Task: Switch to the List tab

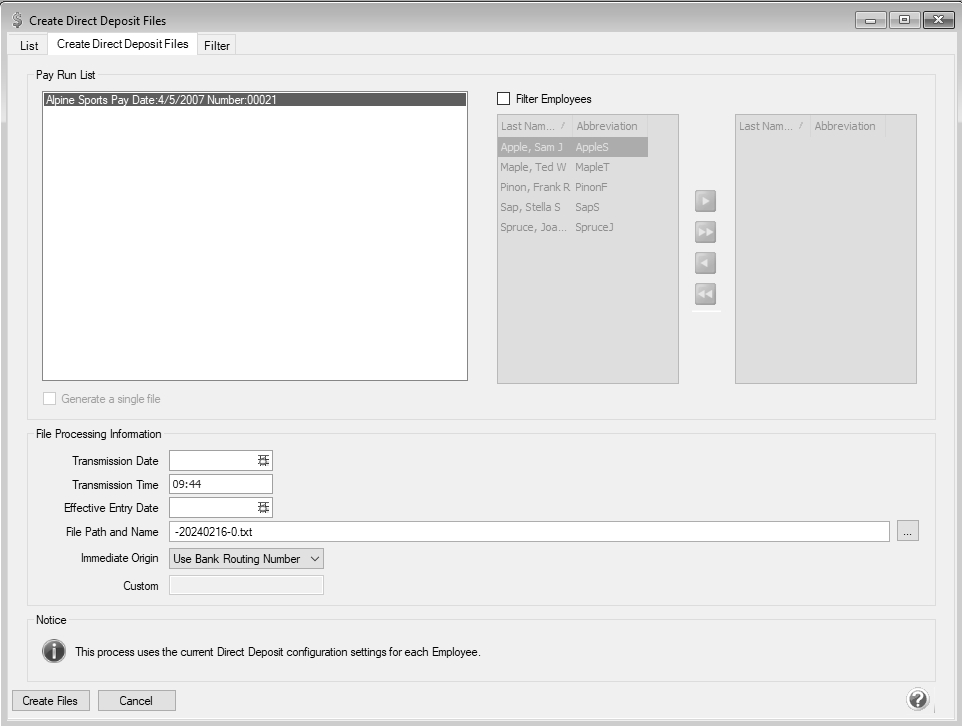Action: (29, 45)
